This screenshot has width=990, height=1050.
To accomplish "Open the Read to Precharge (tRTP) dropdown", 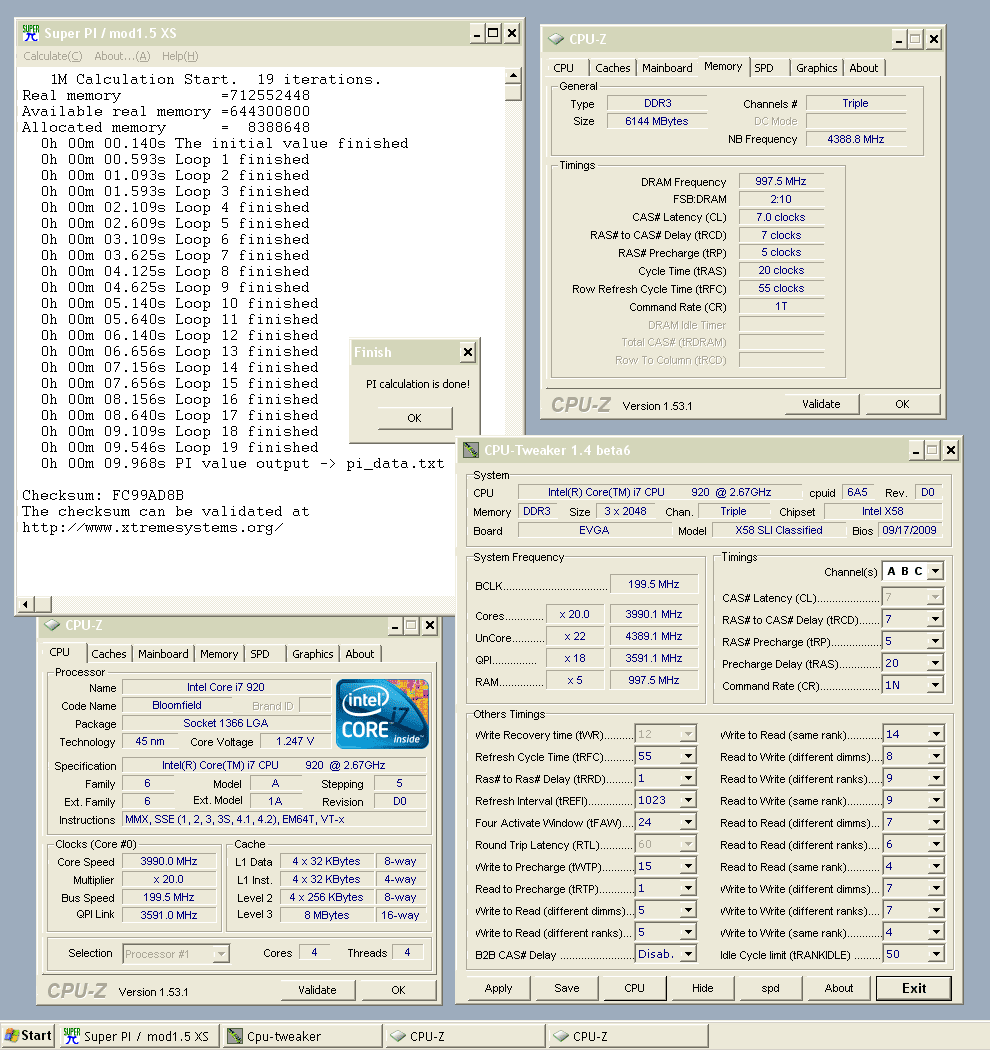I will tap(688, 889).
